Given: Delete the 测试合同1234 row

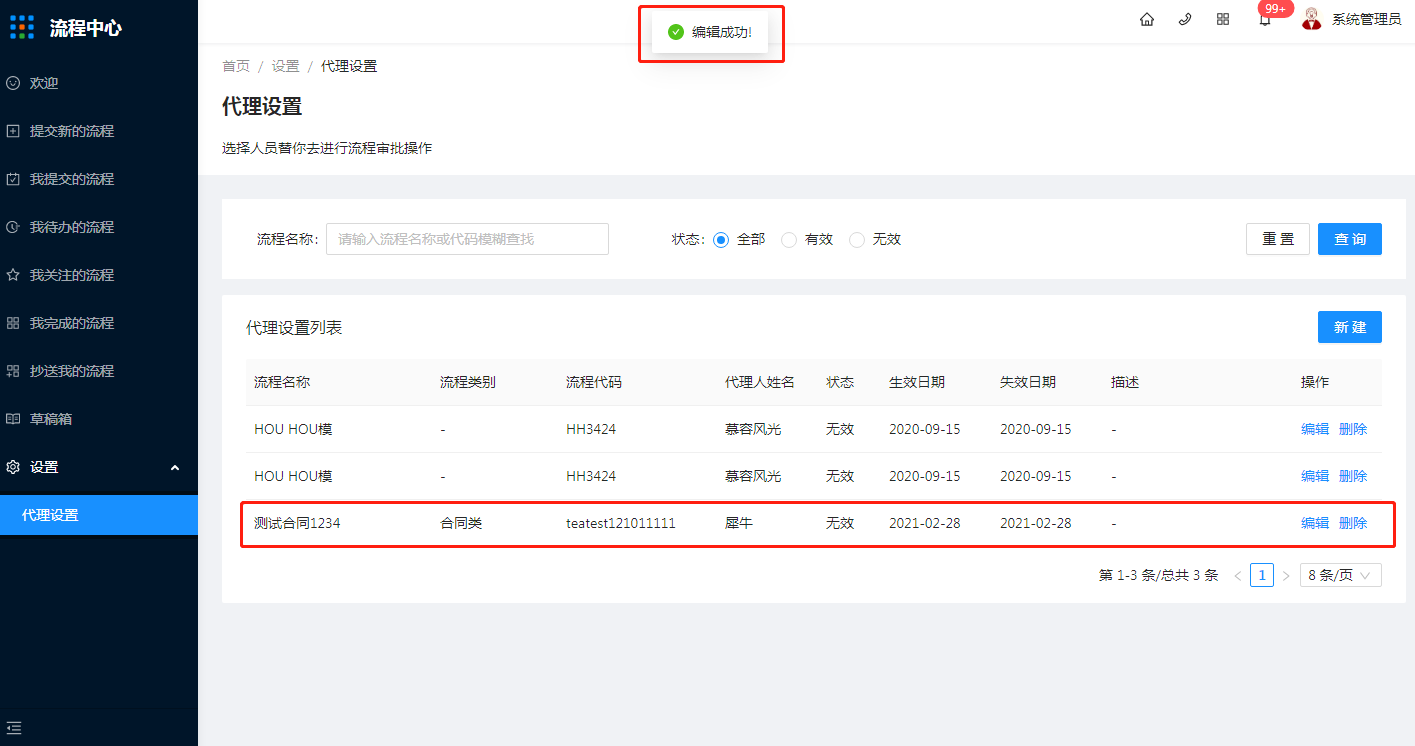Looking at the screenshot, I should [1353, 523].
